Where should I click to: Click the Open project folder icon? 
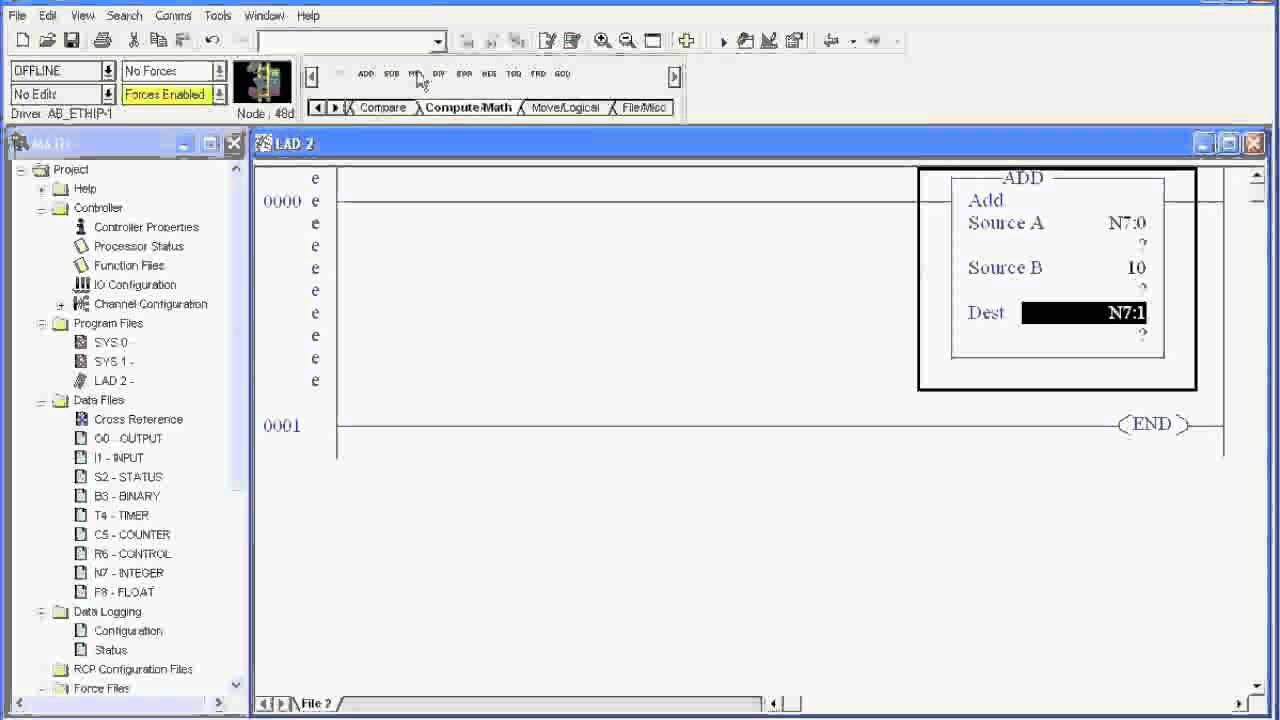click(x=47, y=41)
